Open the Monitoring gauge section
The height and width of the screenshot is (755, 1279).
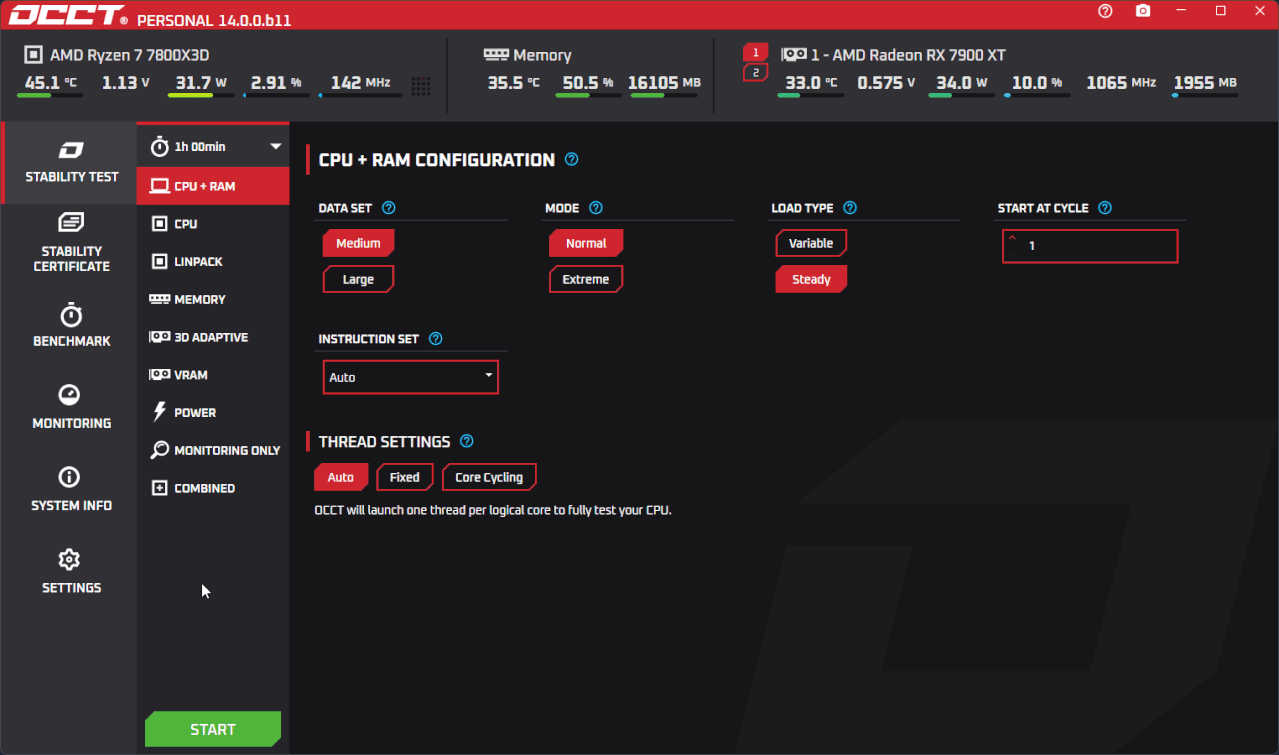coord(71,407)
